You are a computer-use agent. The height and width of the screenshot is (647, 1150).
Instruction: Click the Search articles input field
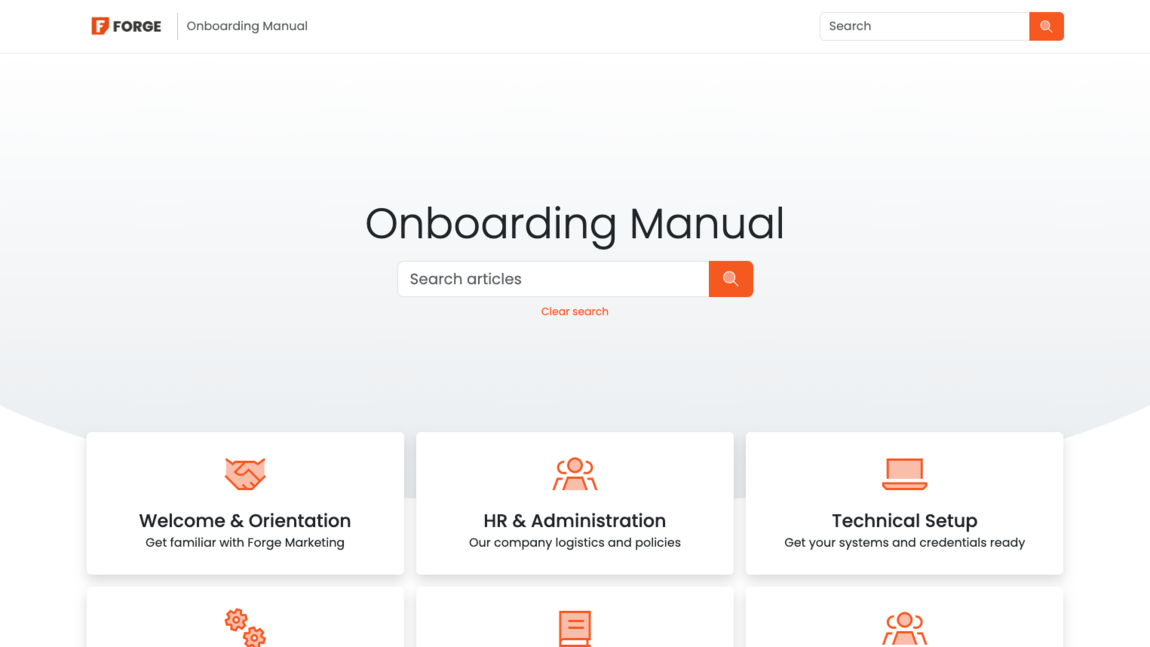pos(550,279)
